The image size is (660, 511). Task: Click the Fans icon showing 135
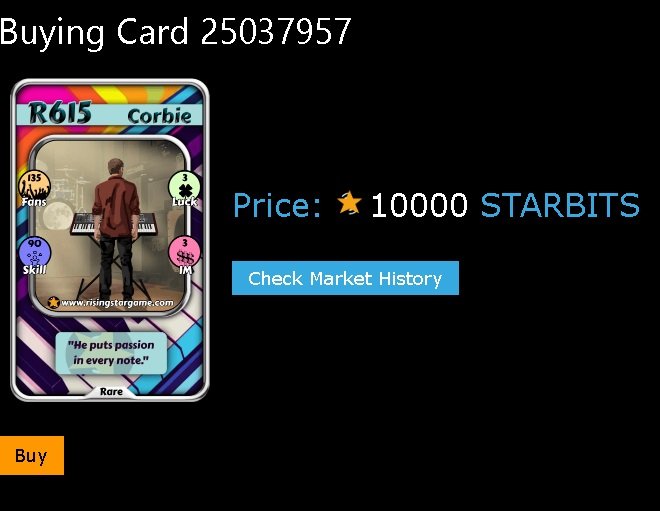(x=34, y=186)
